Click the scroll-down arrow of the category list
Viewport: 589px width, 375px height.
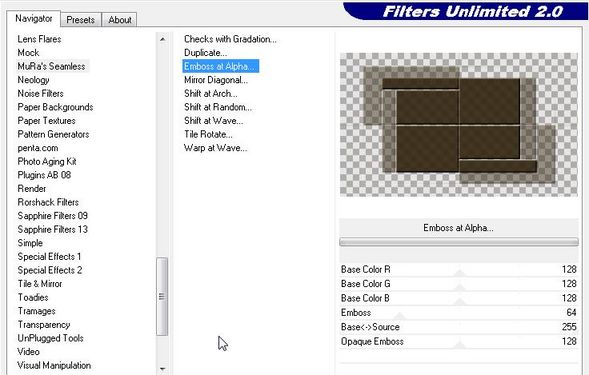point(162,369)
